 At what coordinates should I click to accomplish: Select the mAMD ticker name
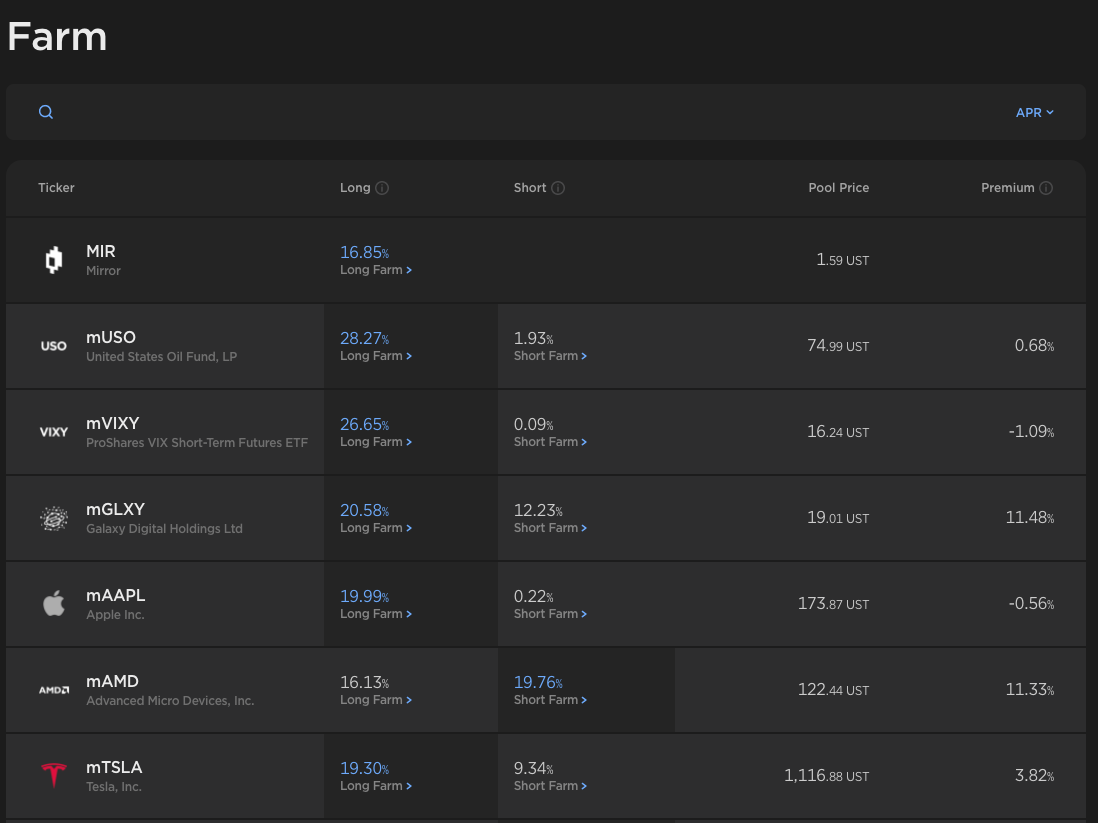click(x=112, y=681)
